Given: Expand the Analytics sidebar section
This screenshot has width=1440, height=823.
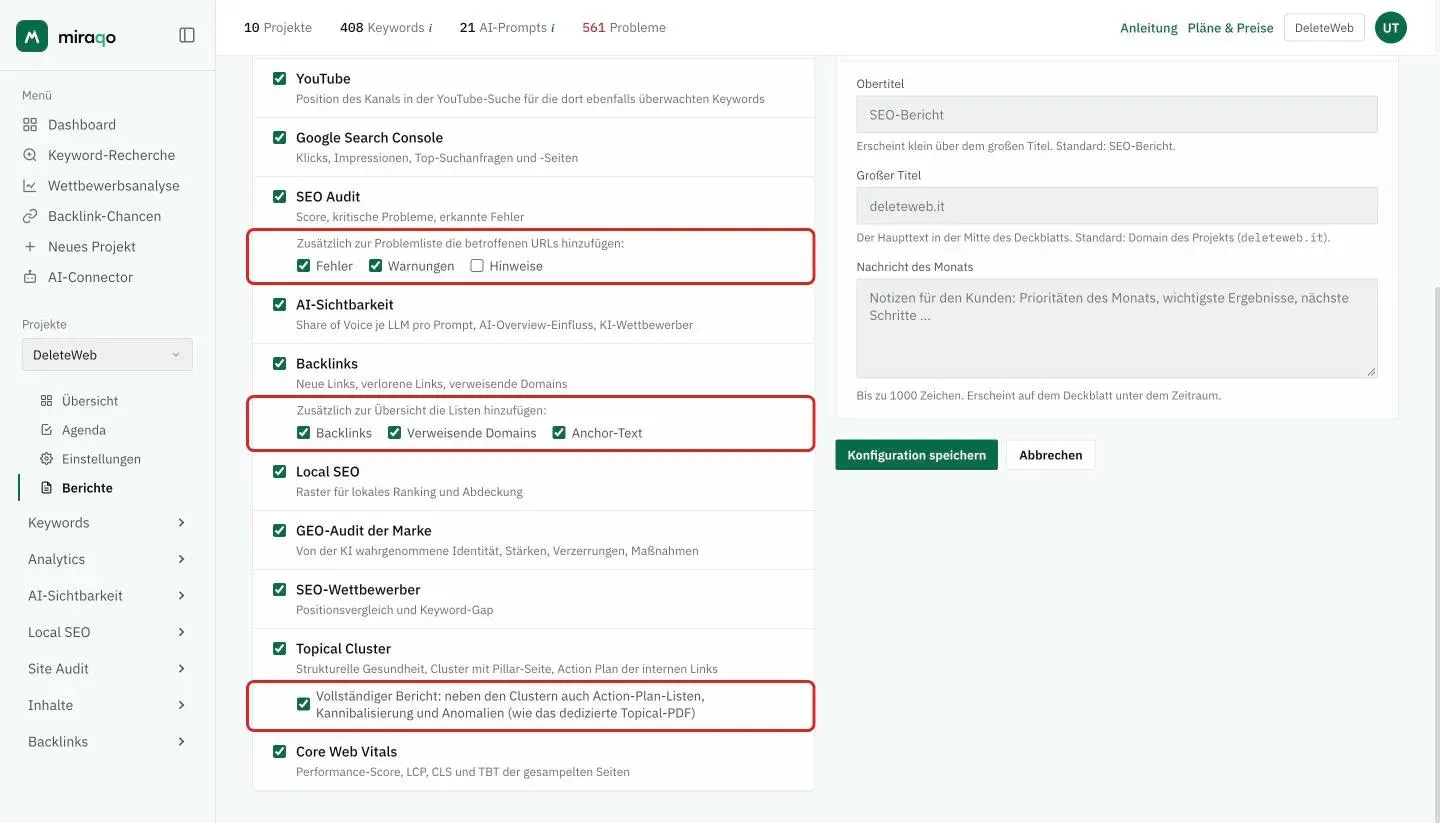Looking at the screenshot, I should pos(107,559).
